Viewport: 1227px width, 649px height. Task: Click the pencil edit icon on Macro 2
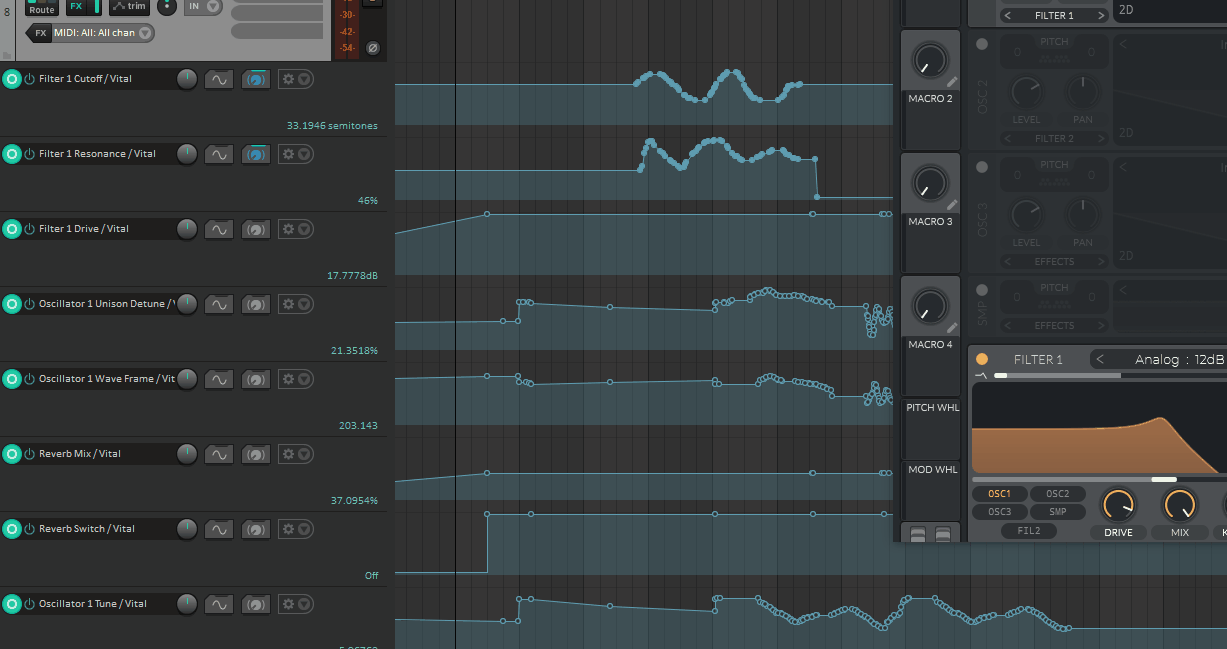[951, 82]
